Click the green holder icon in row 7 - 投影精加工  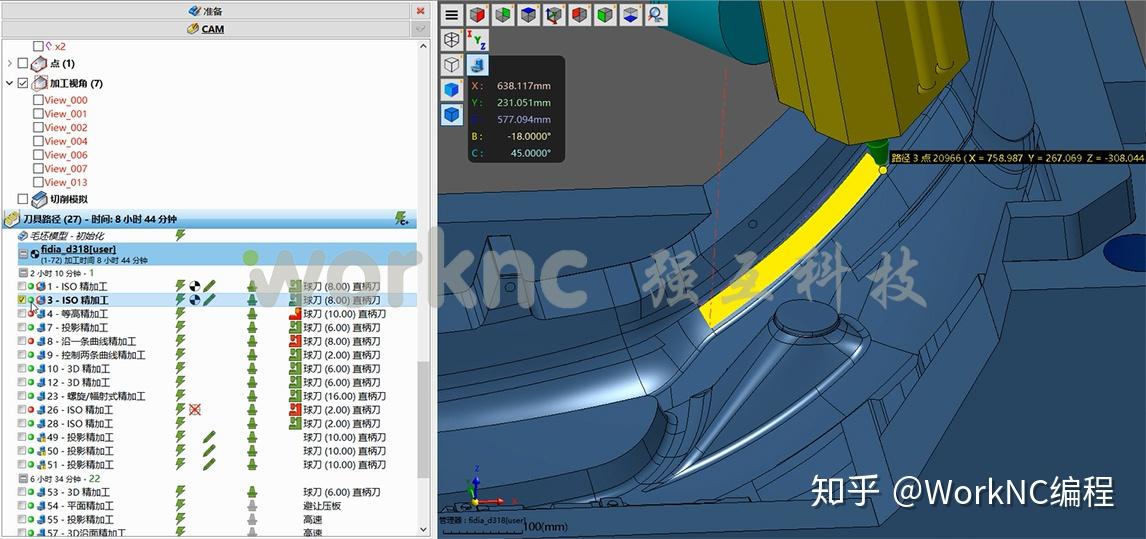click(252, 328)
